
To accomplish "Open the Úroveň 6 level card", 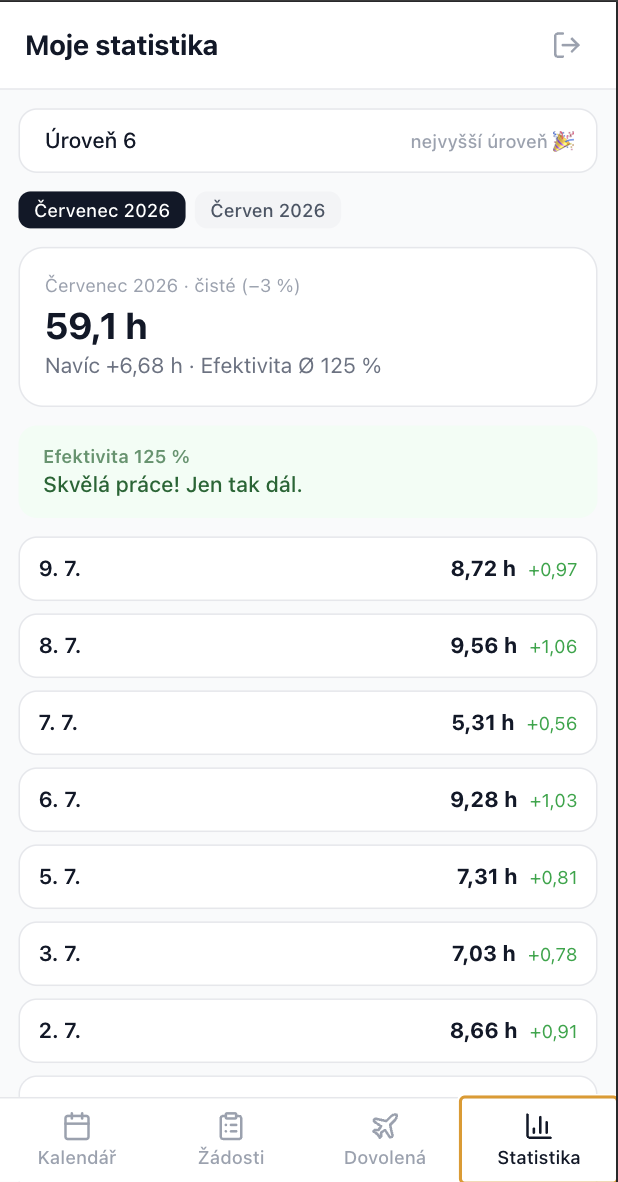I will 307,141.
